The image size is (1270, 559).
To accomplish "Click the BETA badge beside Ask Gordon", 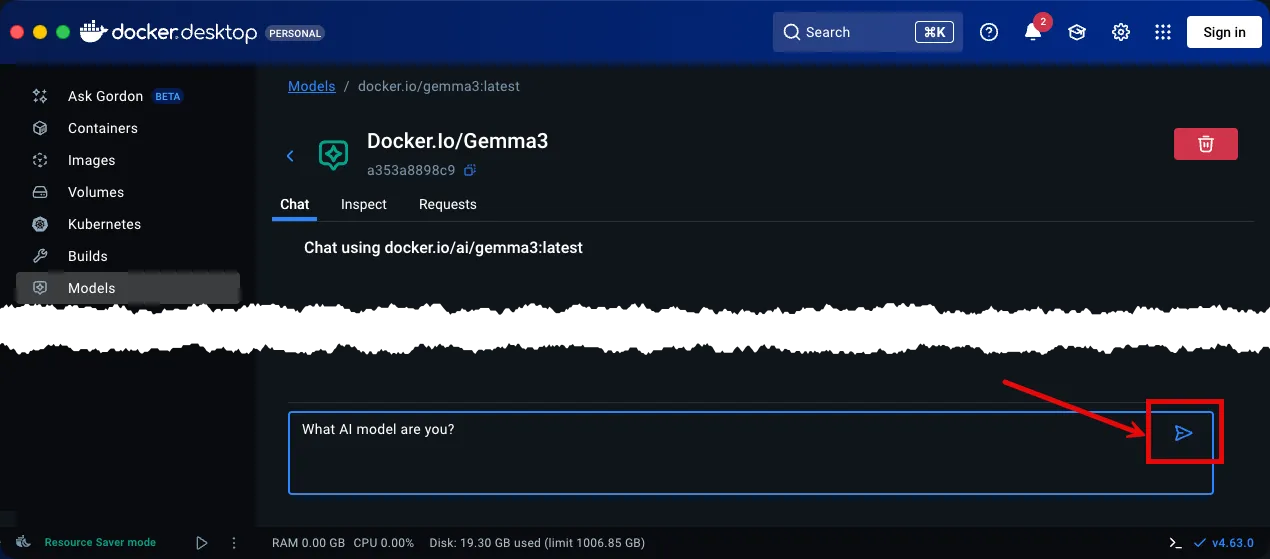I will point(168,97).
